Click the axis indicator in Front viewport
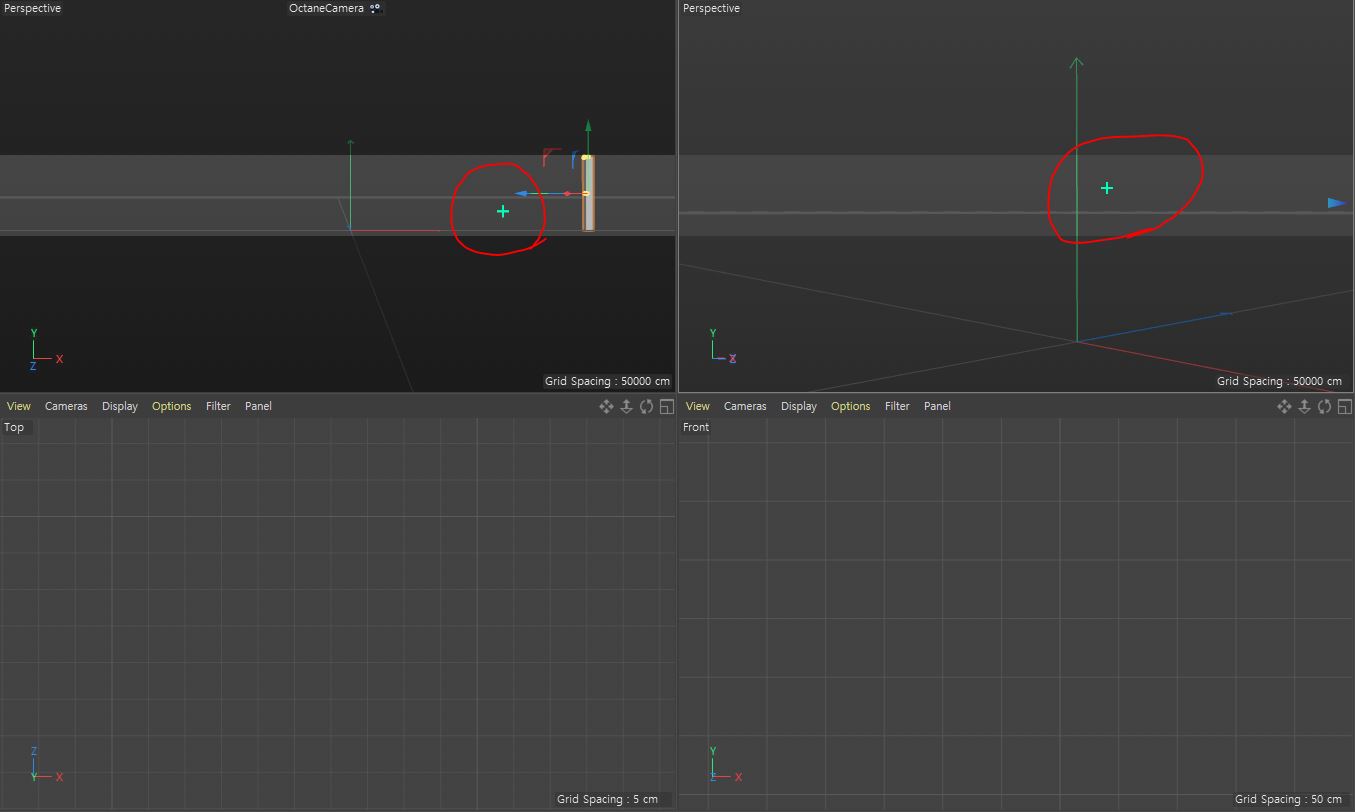 coord(725,765)
